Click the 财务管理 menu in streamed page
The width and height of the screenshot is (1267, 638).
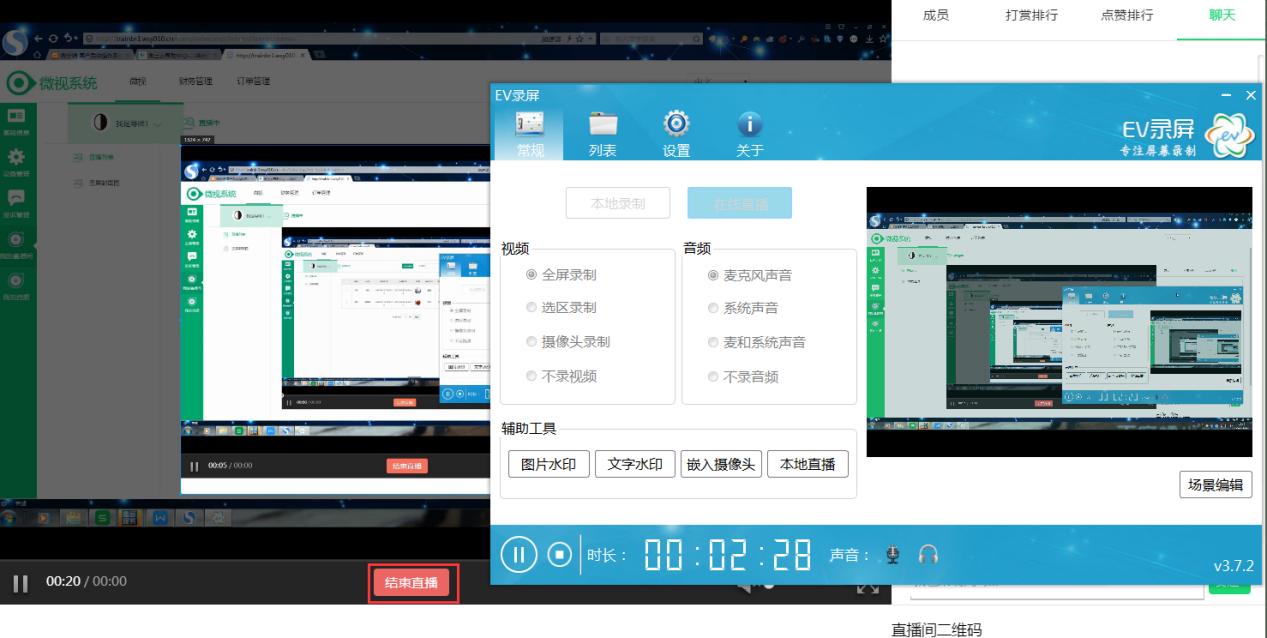point(195,81)
